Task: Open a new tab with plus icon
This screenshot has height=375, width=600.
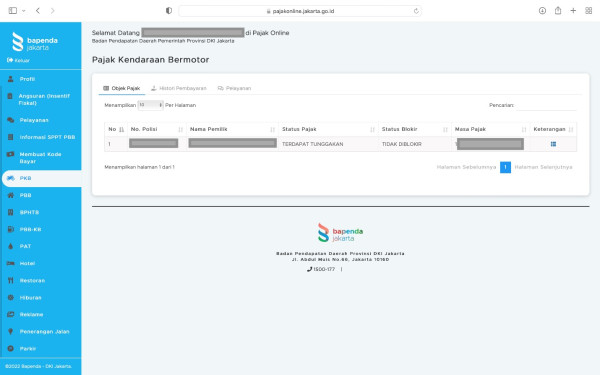Action: 573,11
